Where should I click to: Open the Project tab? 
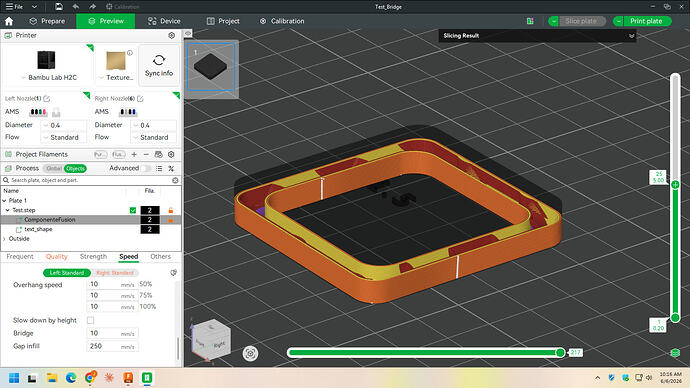pyautogui.click(x=223, y=21)
